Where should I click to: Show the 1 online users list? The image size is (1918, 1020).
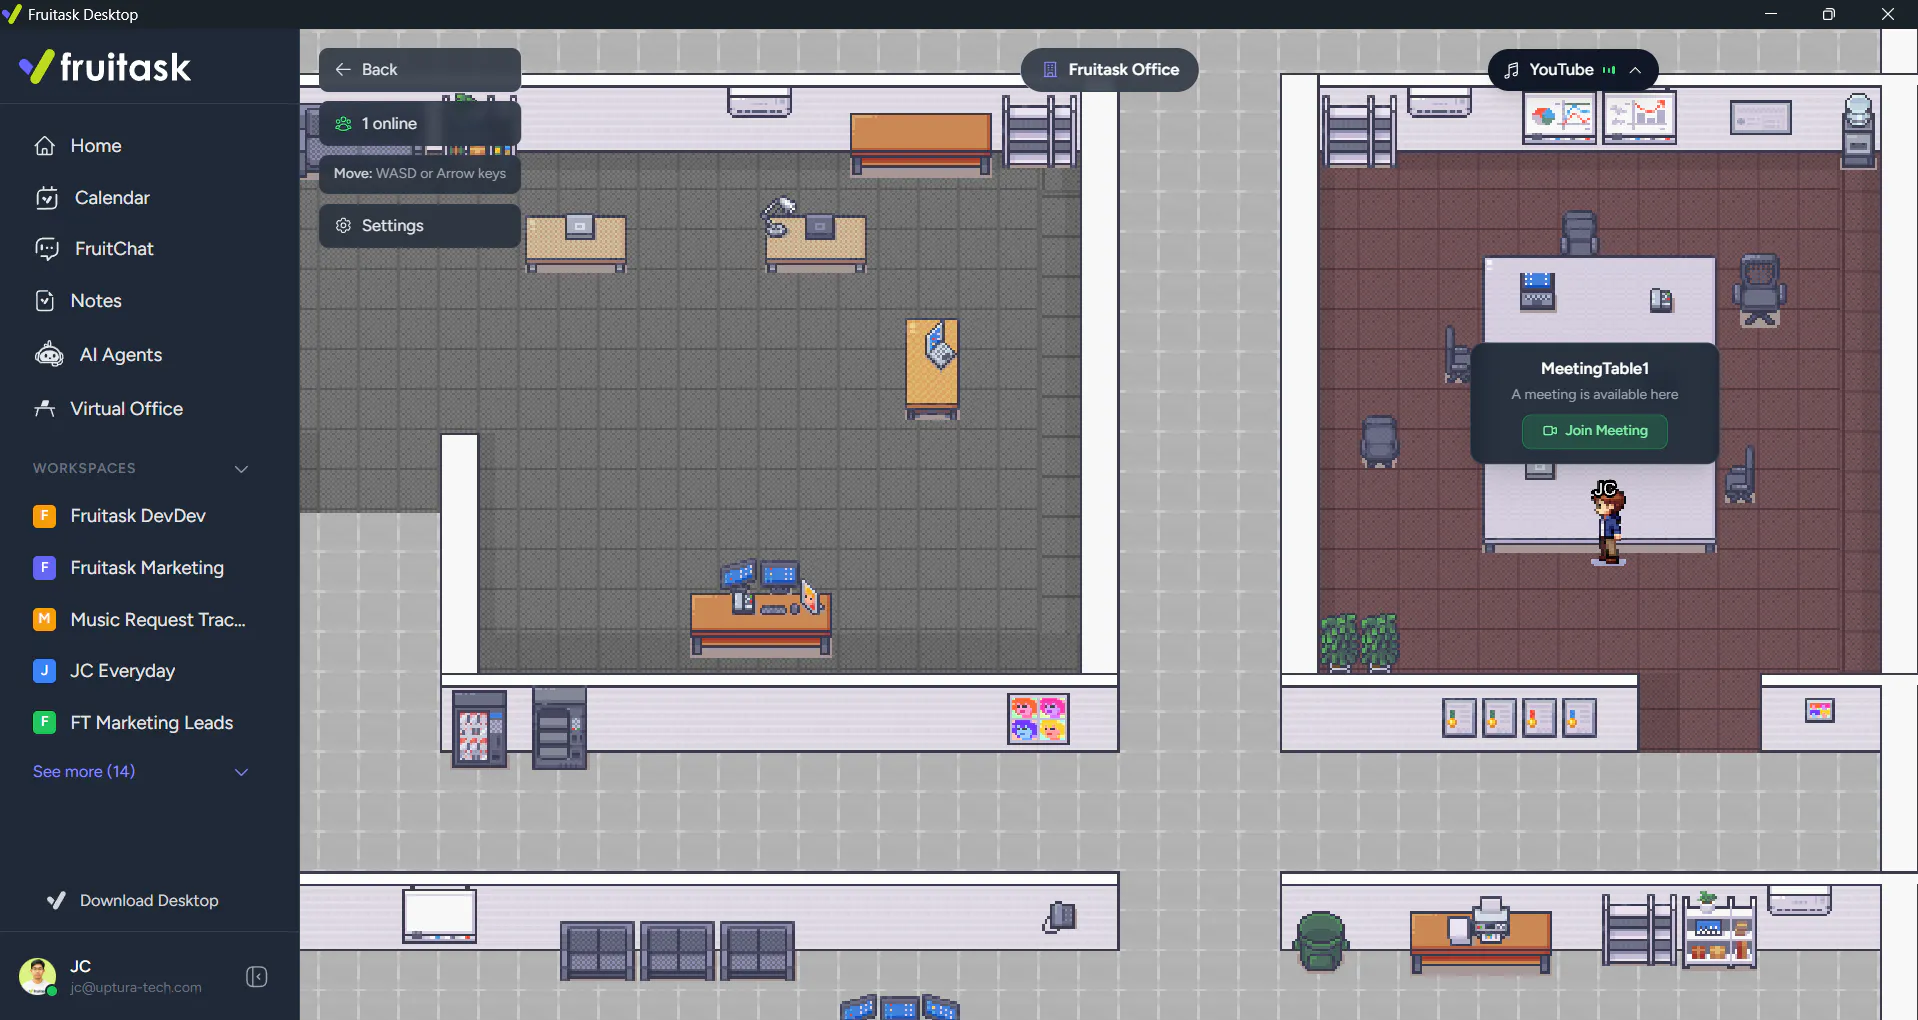420,124
